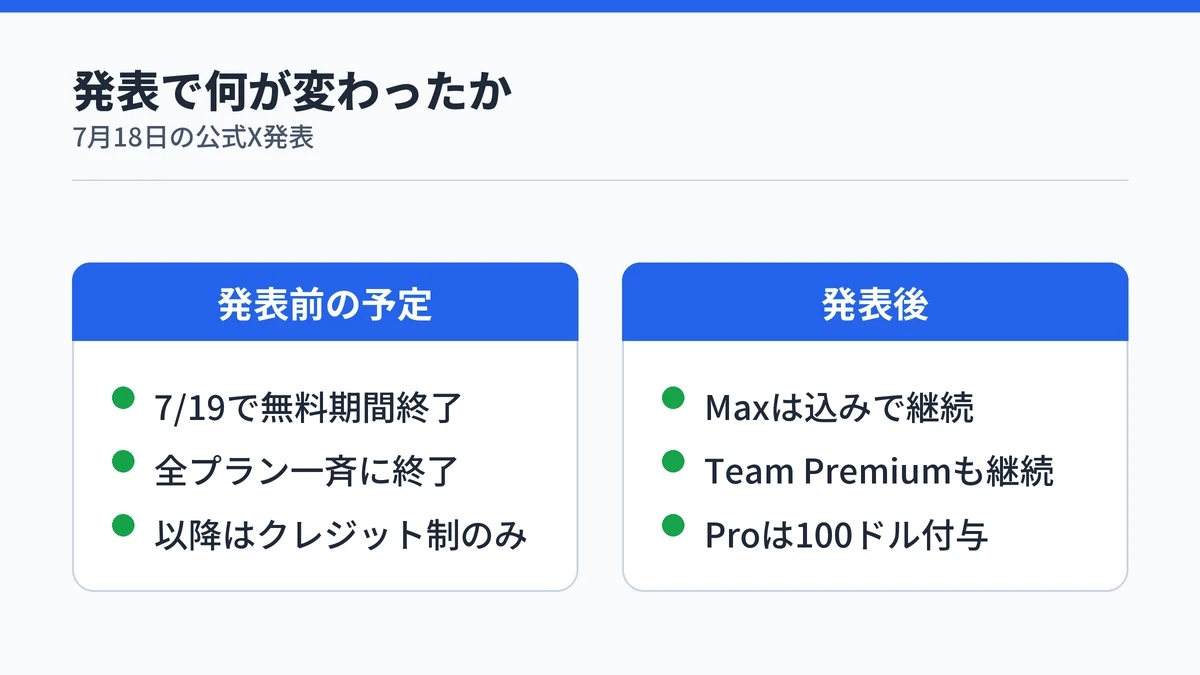
Task: Click the horizontal divider line below subtitle
Action: [600, 180]
